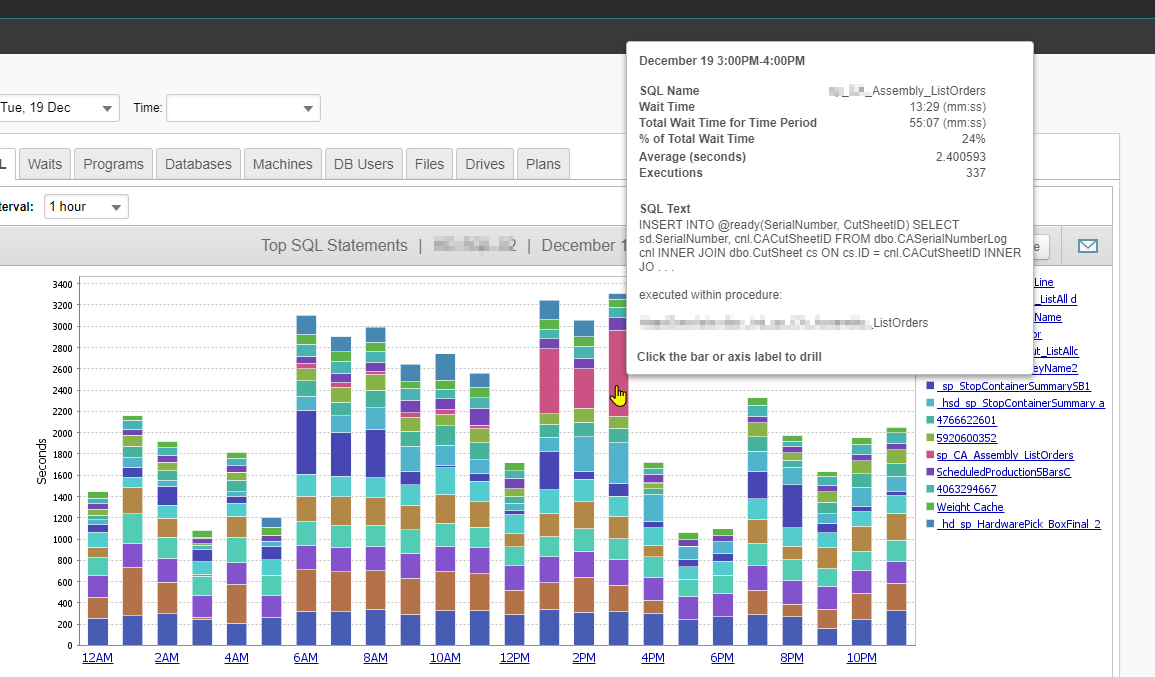Open the Time dropdown
This screenshot has width=1155, height=677.
point(243,108)
